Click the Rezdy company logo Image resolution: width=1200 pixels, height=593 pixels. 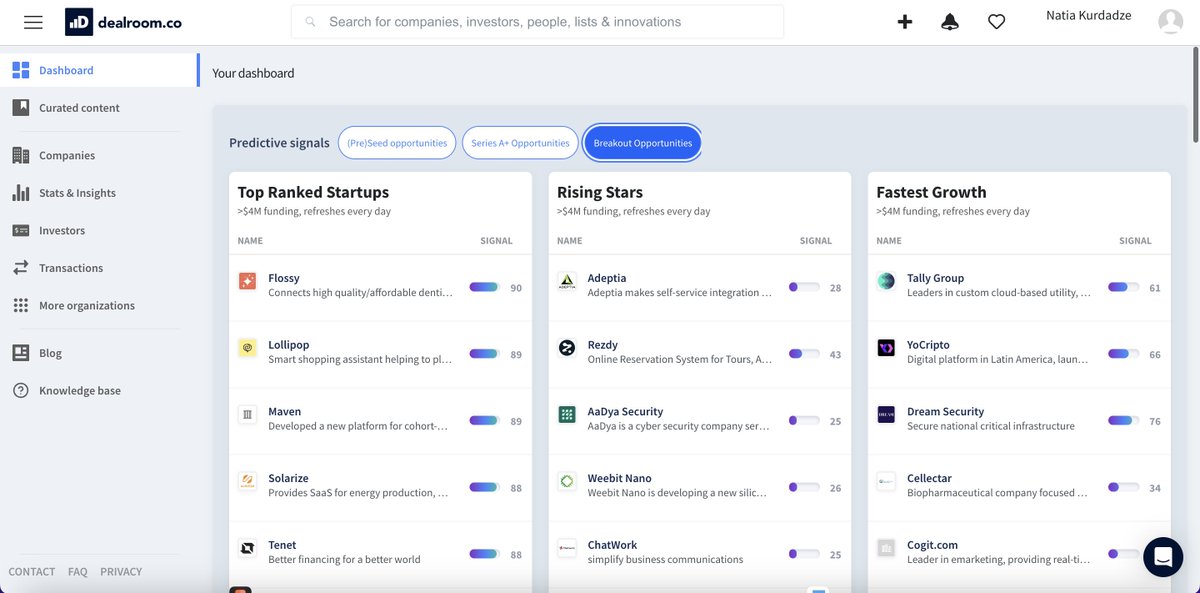(x=567, y=348)
